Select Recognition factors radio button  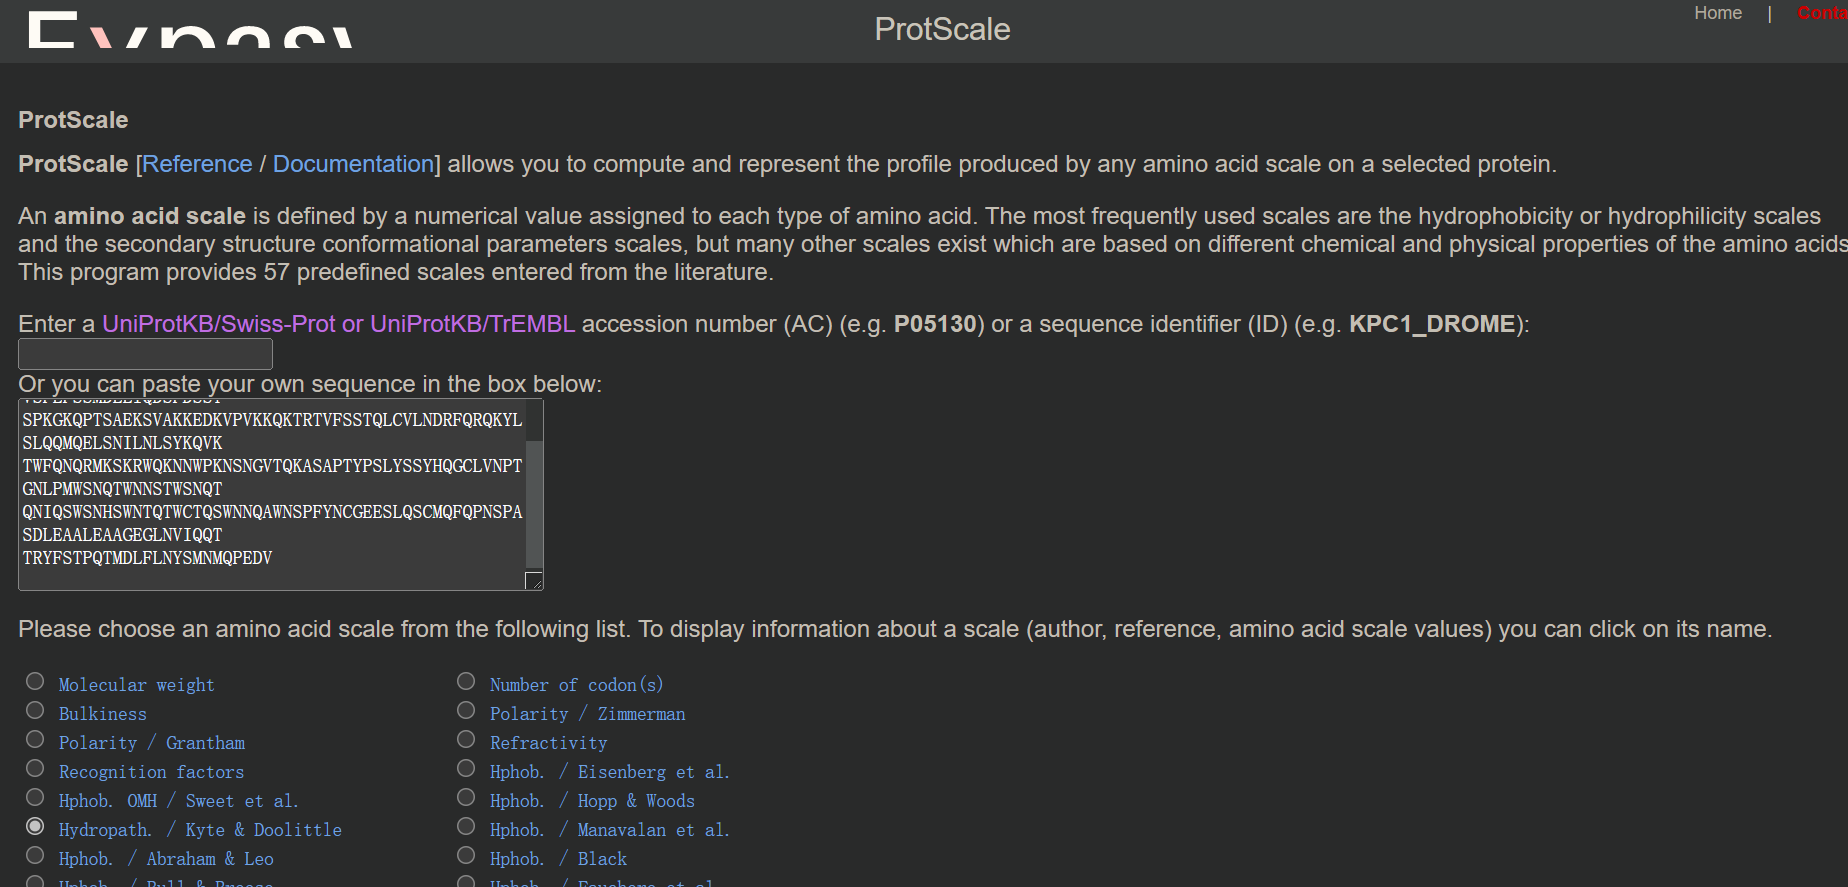tap(35, 768)
